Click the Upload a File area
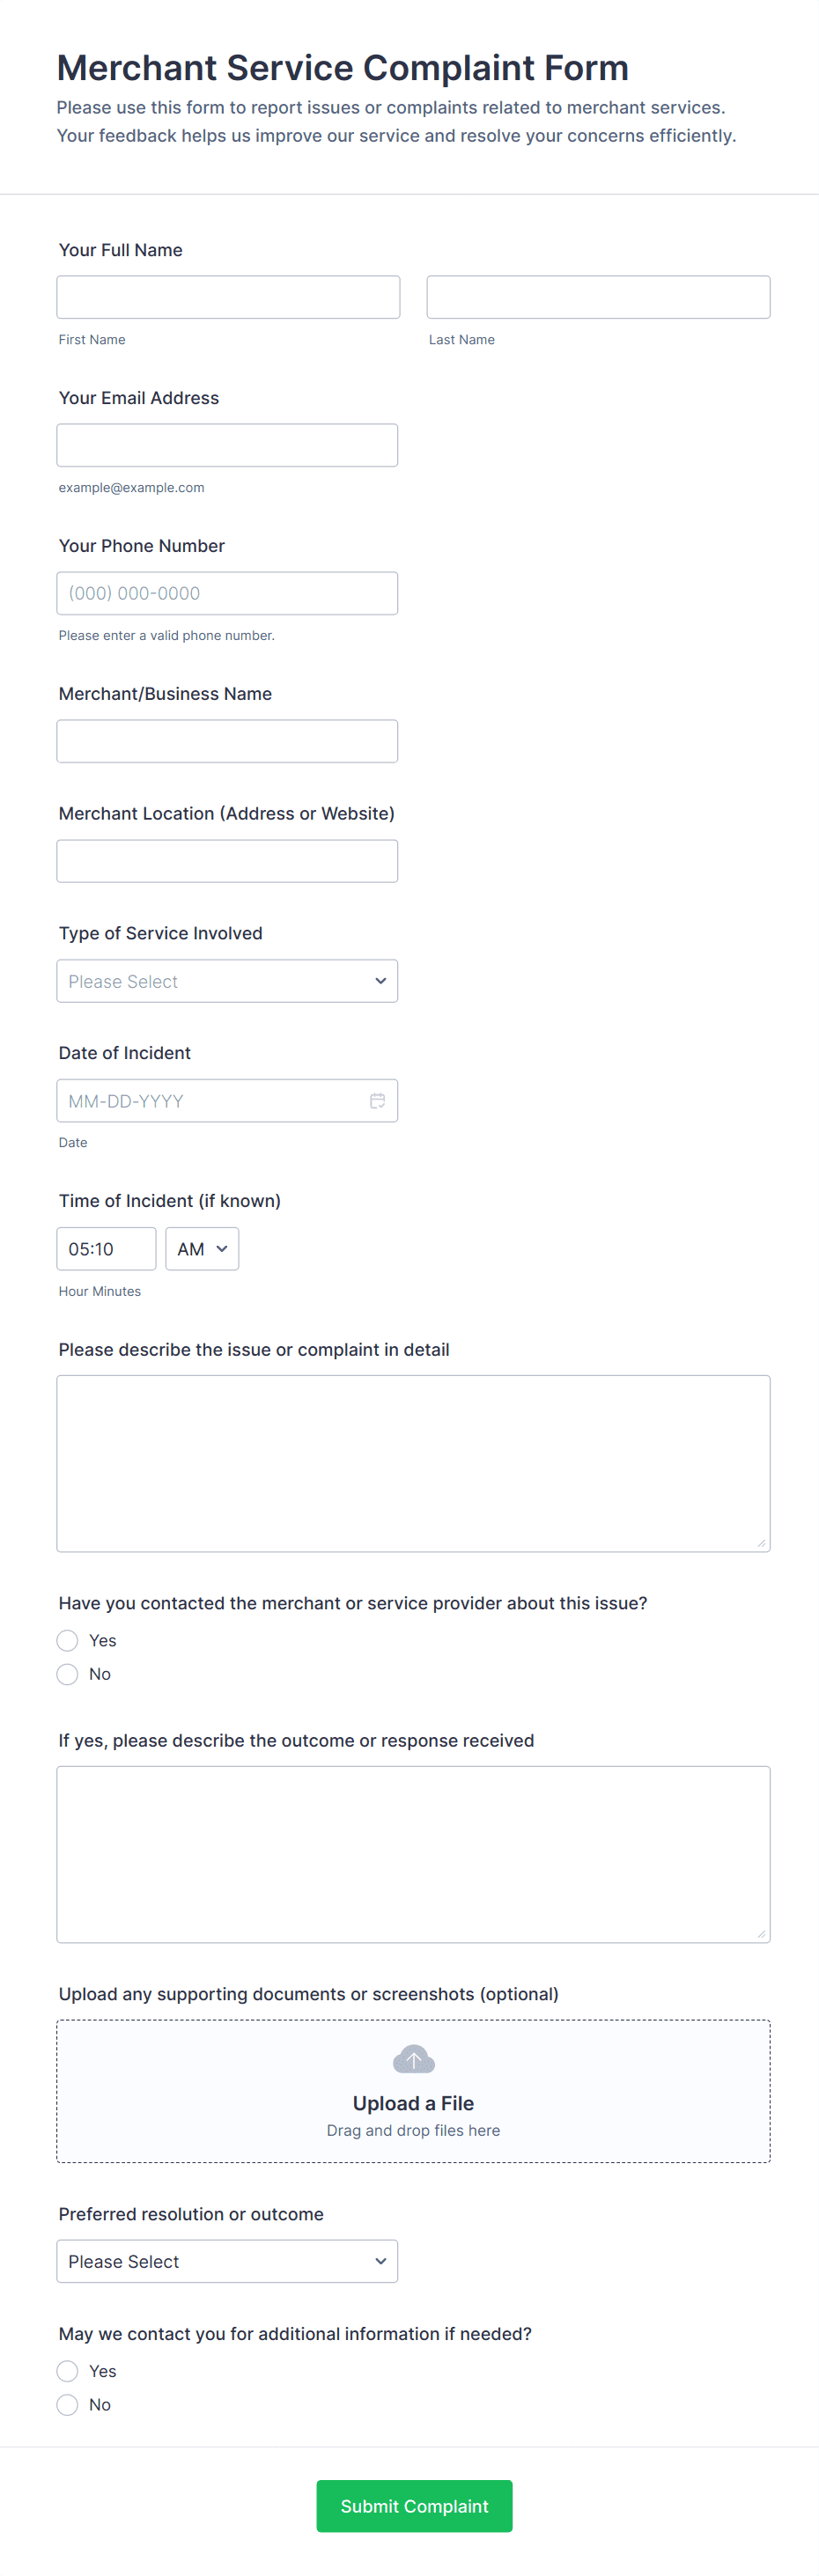The width and height of the screenshot is (819, 2576). [x=413, y=2103]
